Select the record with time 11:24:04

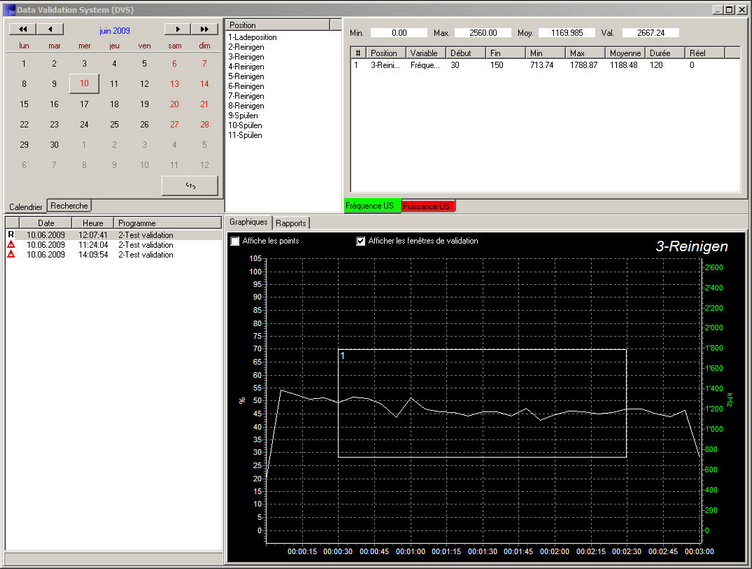114,245
